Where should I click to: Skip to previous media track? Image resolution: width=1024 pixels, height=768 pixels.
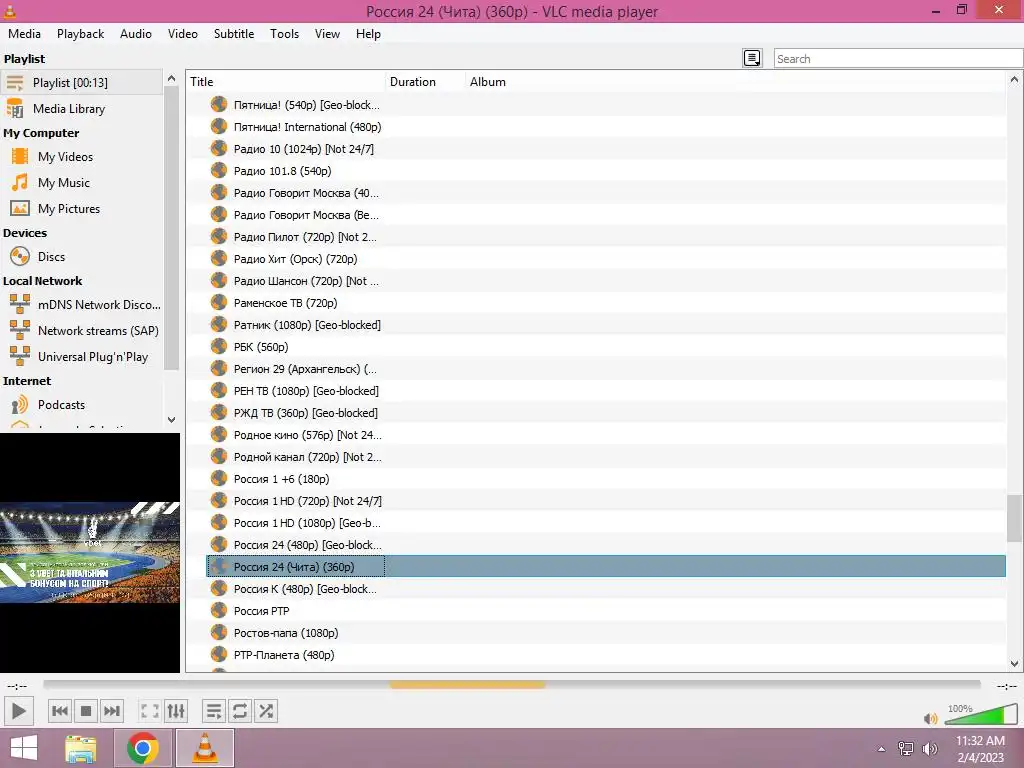tap(59, 711)
